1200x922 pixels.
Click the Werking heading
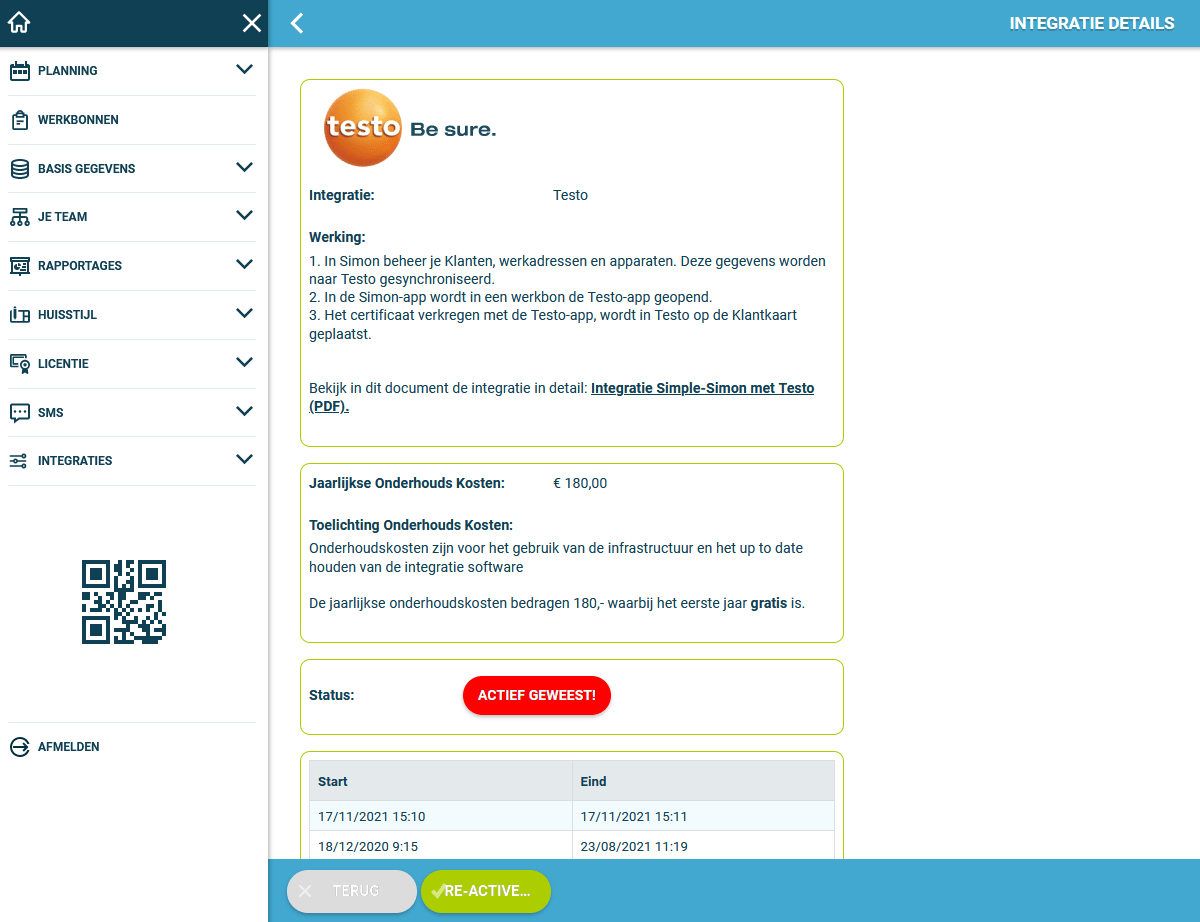pyautogui.click(x=337, y=237)
